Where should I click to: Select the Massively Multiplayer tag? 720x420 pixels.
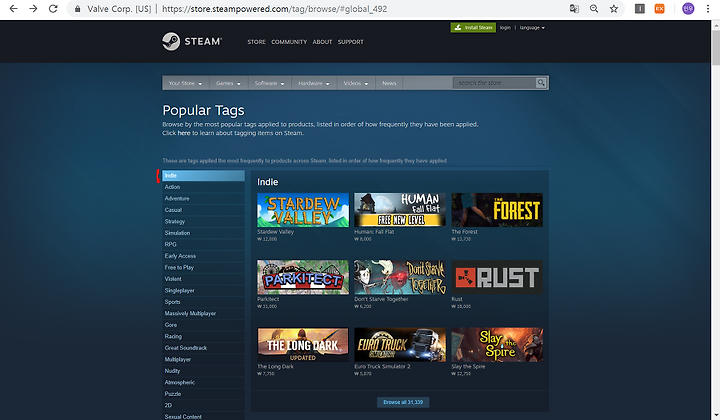[x=203, y=313]
